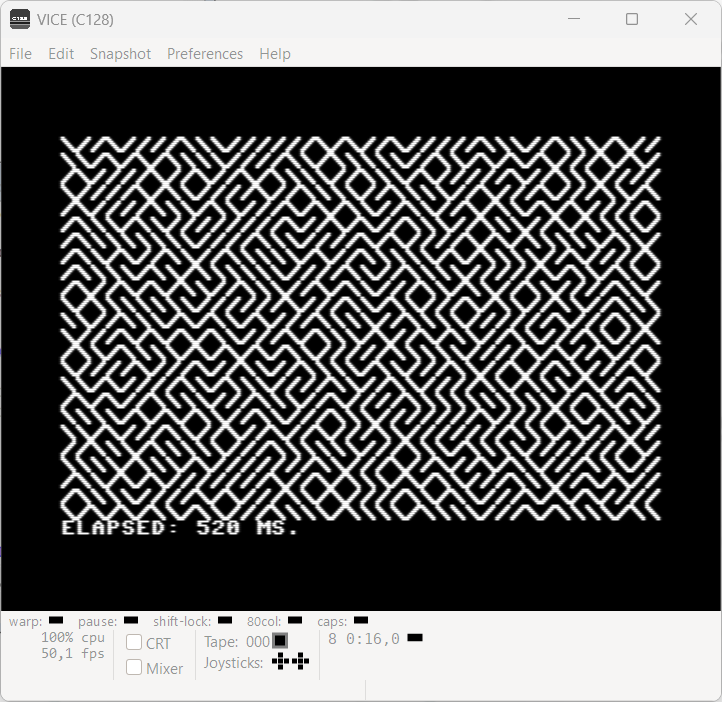Open the File menu
Screen dimensions: 722x702
20,54
